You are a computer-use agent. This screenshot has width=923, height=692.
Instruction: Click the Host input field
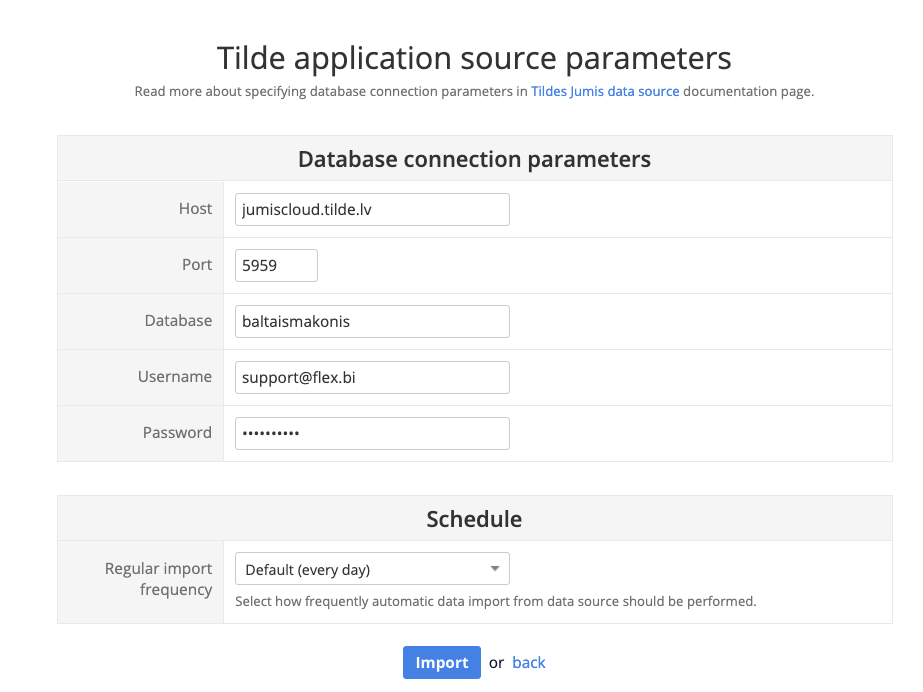coord(371,209)
